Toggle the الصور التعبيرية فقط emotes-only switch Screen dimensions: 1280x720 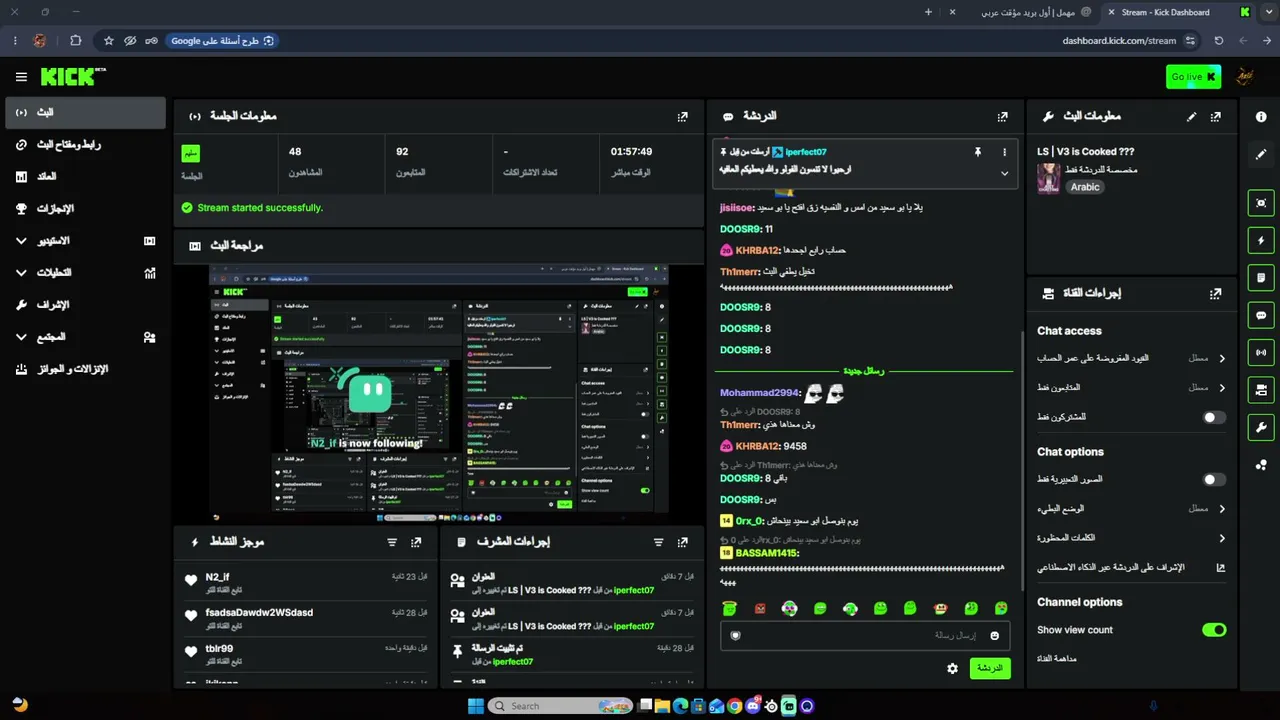[x=1214, y=479]
